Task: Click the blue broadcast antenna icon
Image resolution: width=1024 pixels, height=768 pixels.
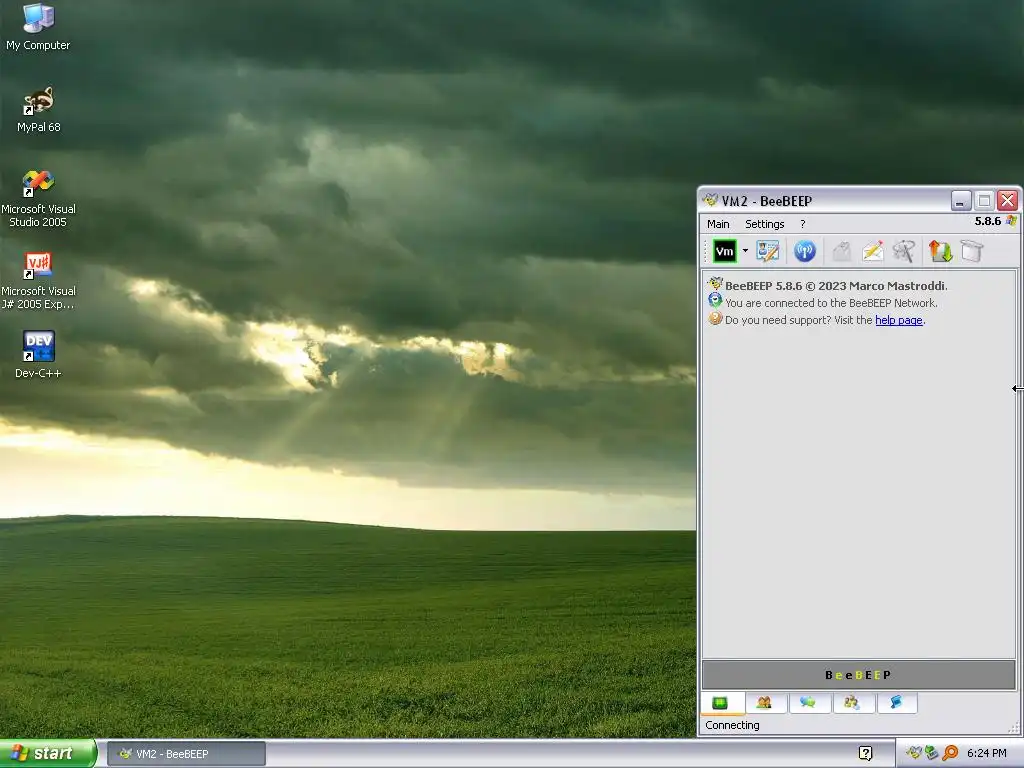Action: (805, 251)
